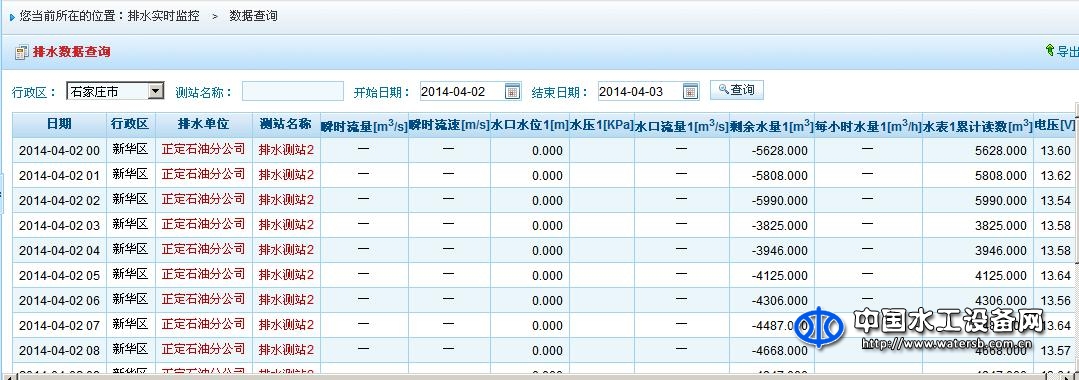Sort by the 日期 column header

[59, 125]
